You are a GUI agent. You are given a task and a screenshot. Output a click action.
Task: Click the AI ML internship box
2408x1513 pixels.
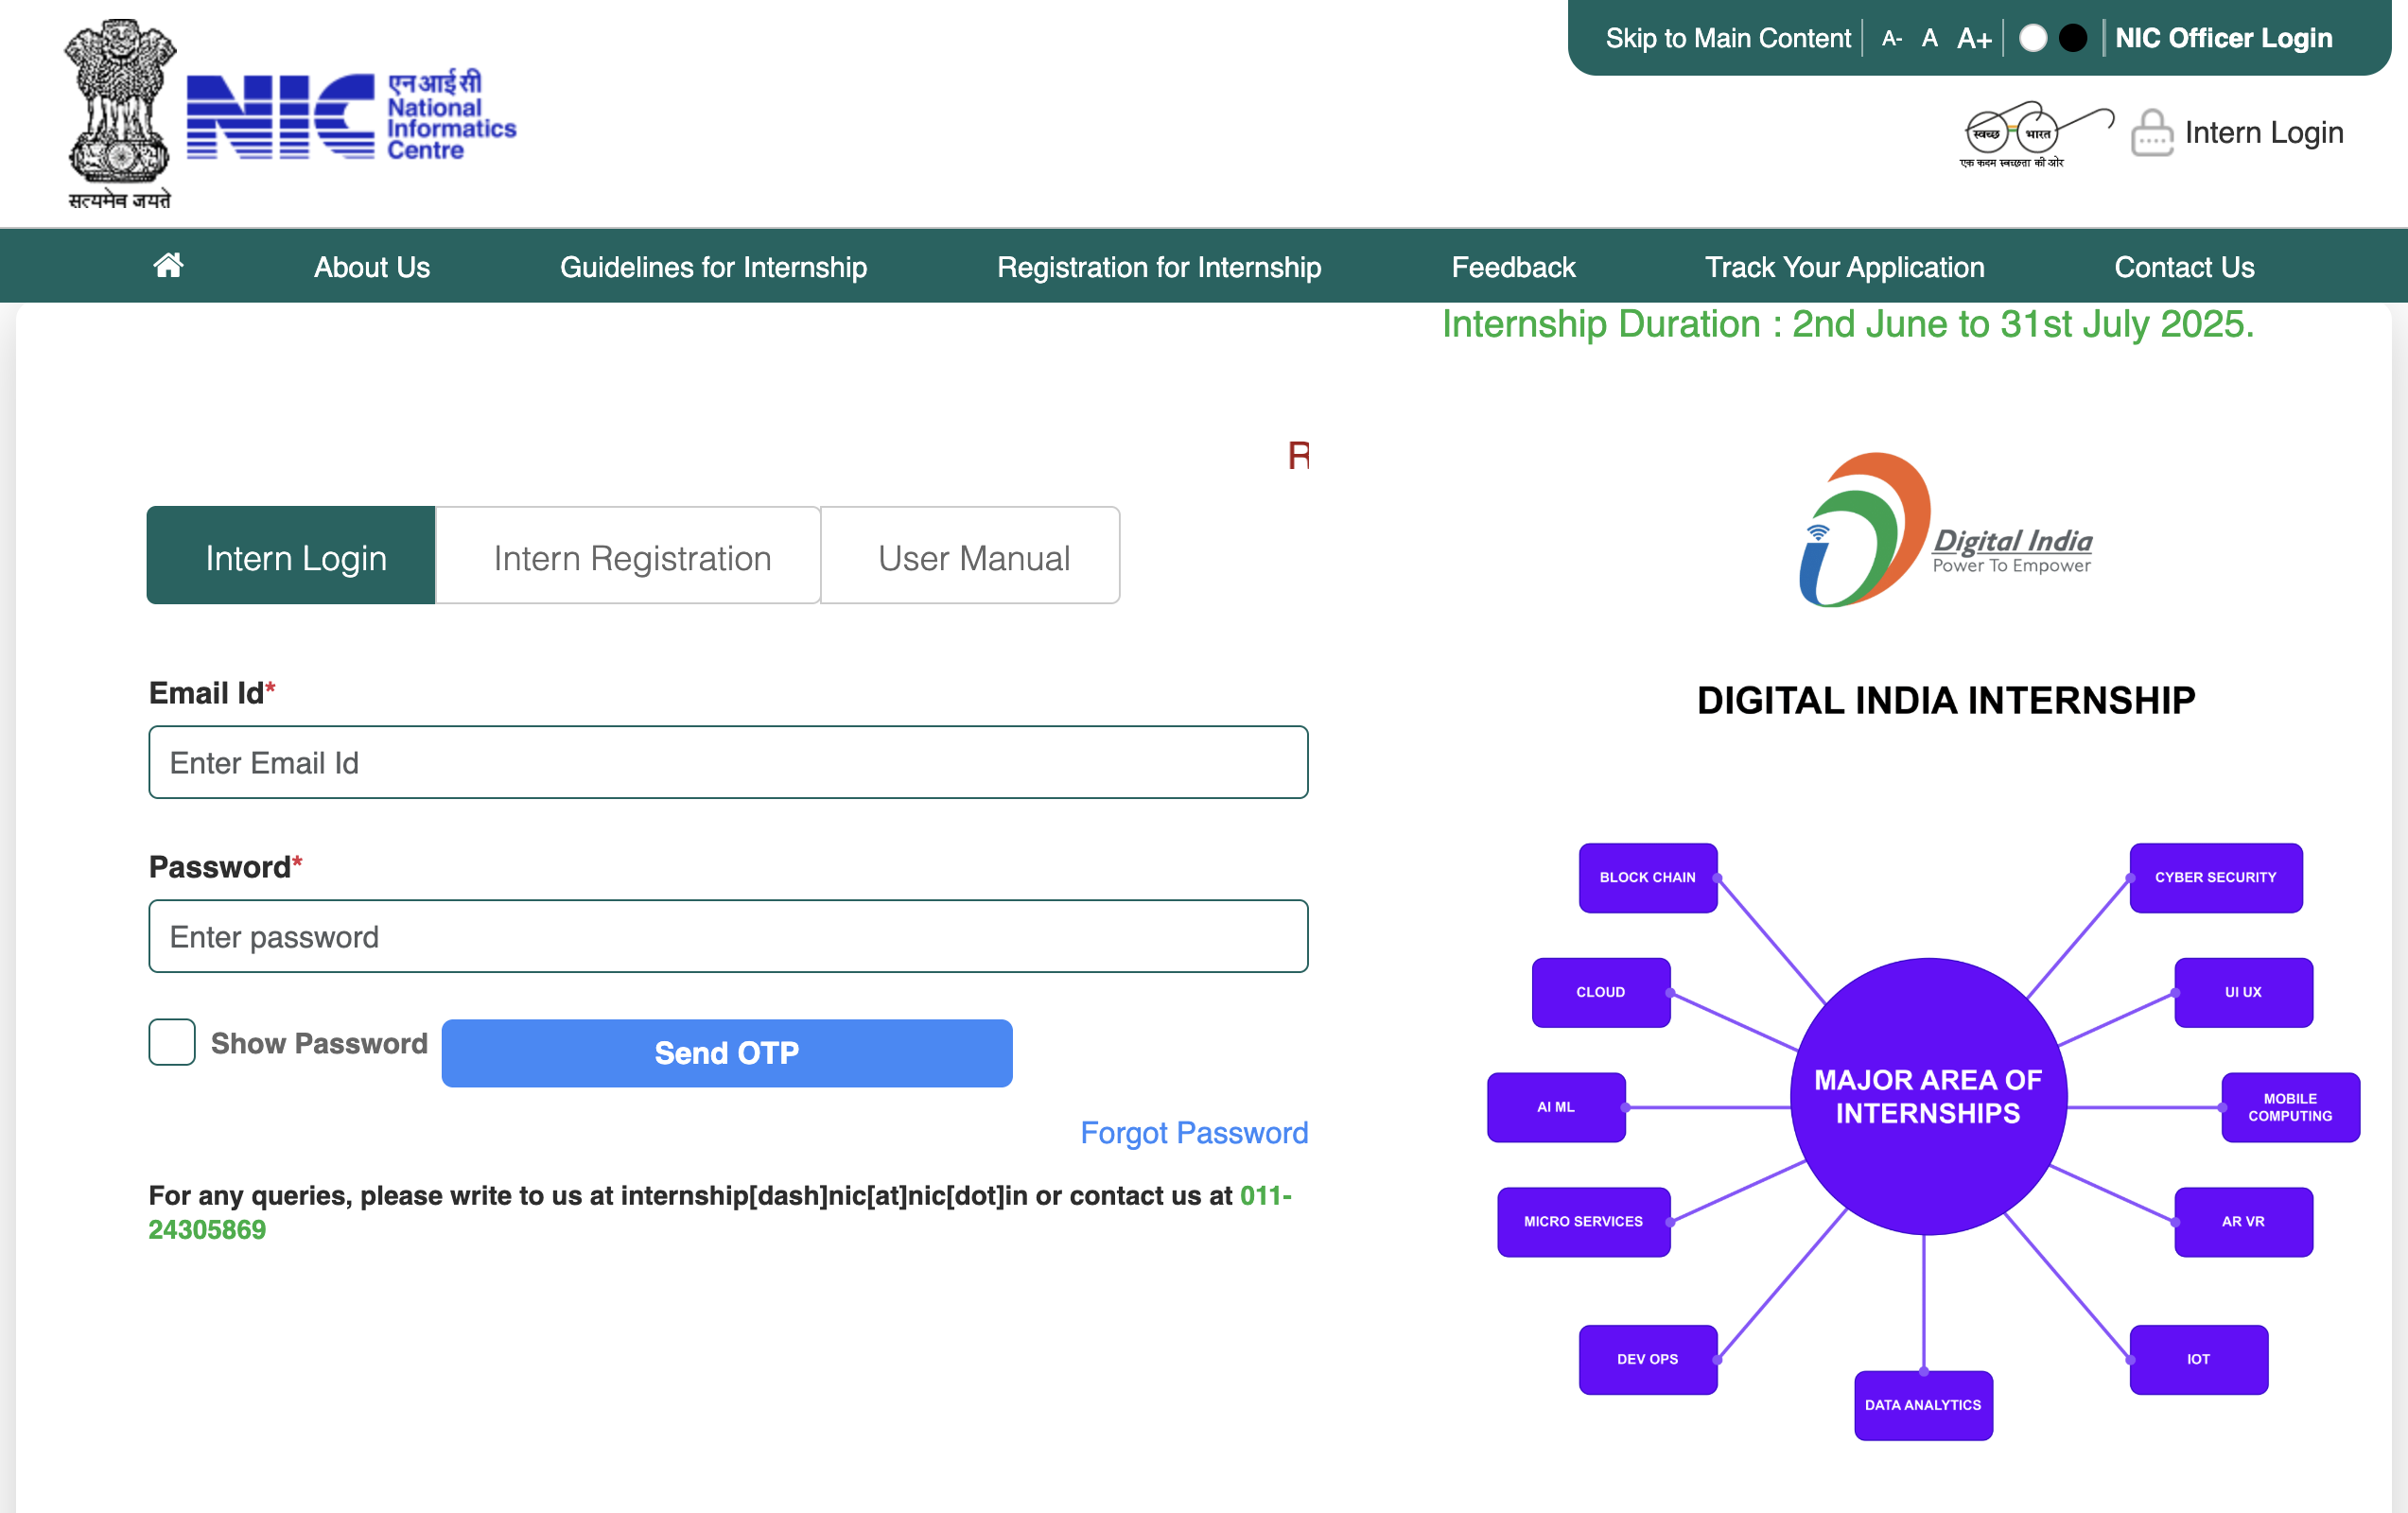[1556, 1107]
